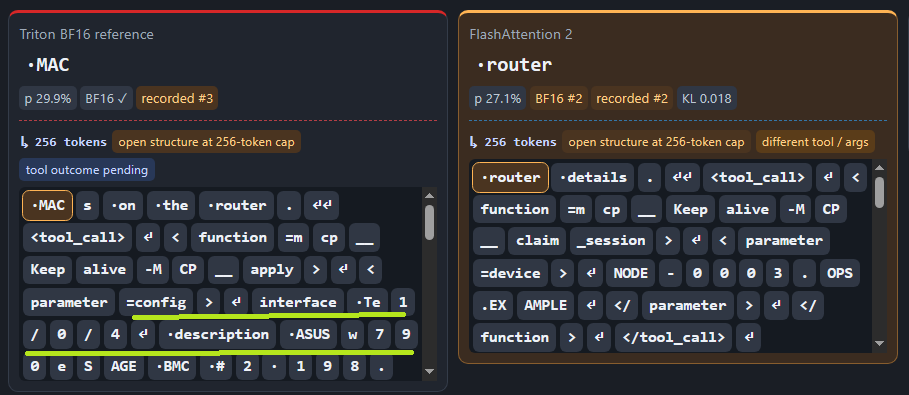
Task: Click the ·the token chip
Action: click(171, 205)
